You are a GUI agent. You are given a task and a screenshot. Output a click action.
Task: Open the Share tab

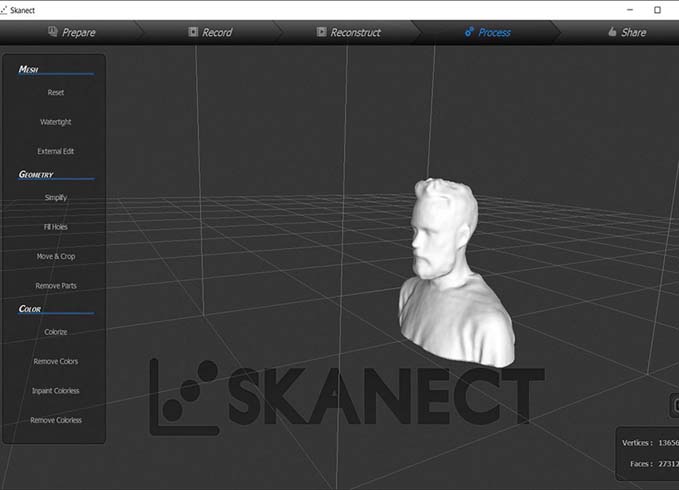tap(627, 32)
